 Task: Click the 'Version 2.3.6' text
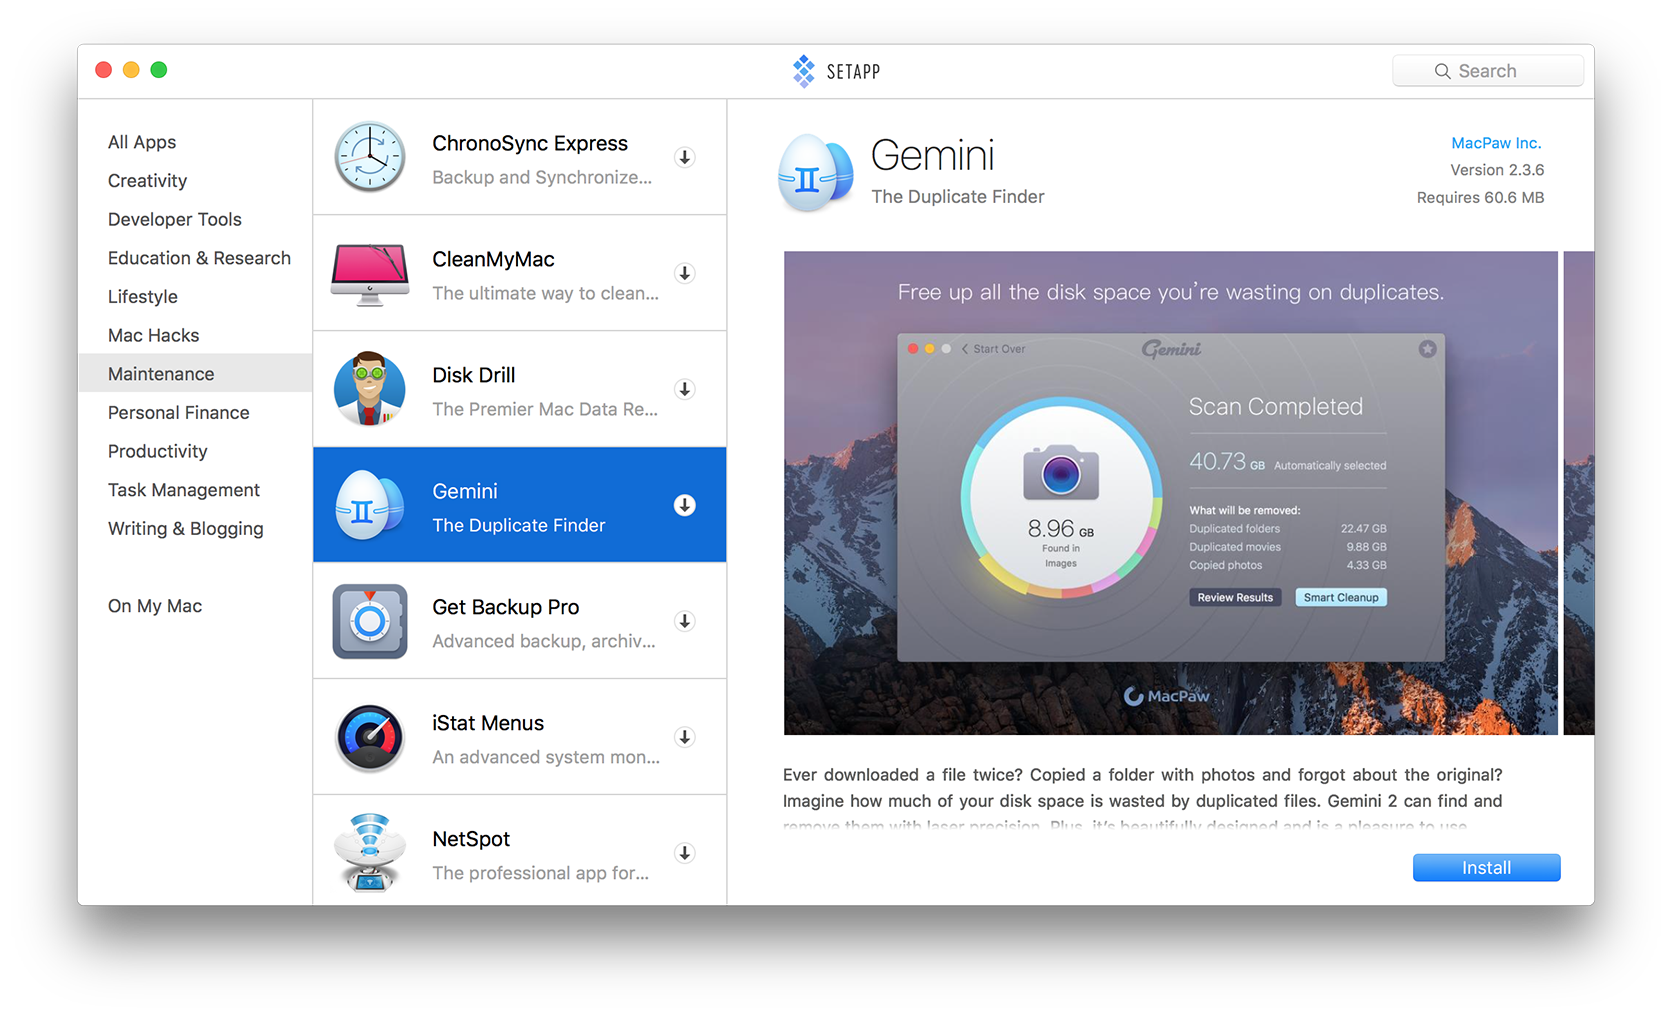point(1497,170)
